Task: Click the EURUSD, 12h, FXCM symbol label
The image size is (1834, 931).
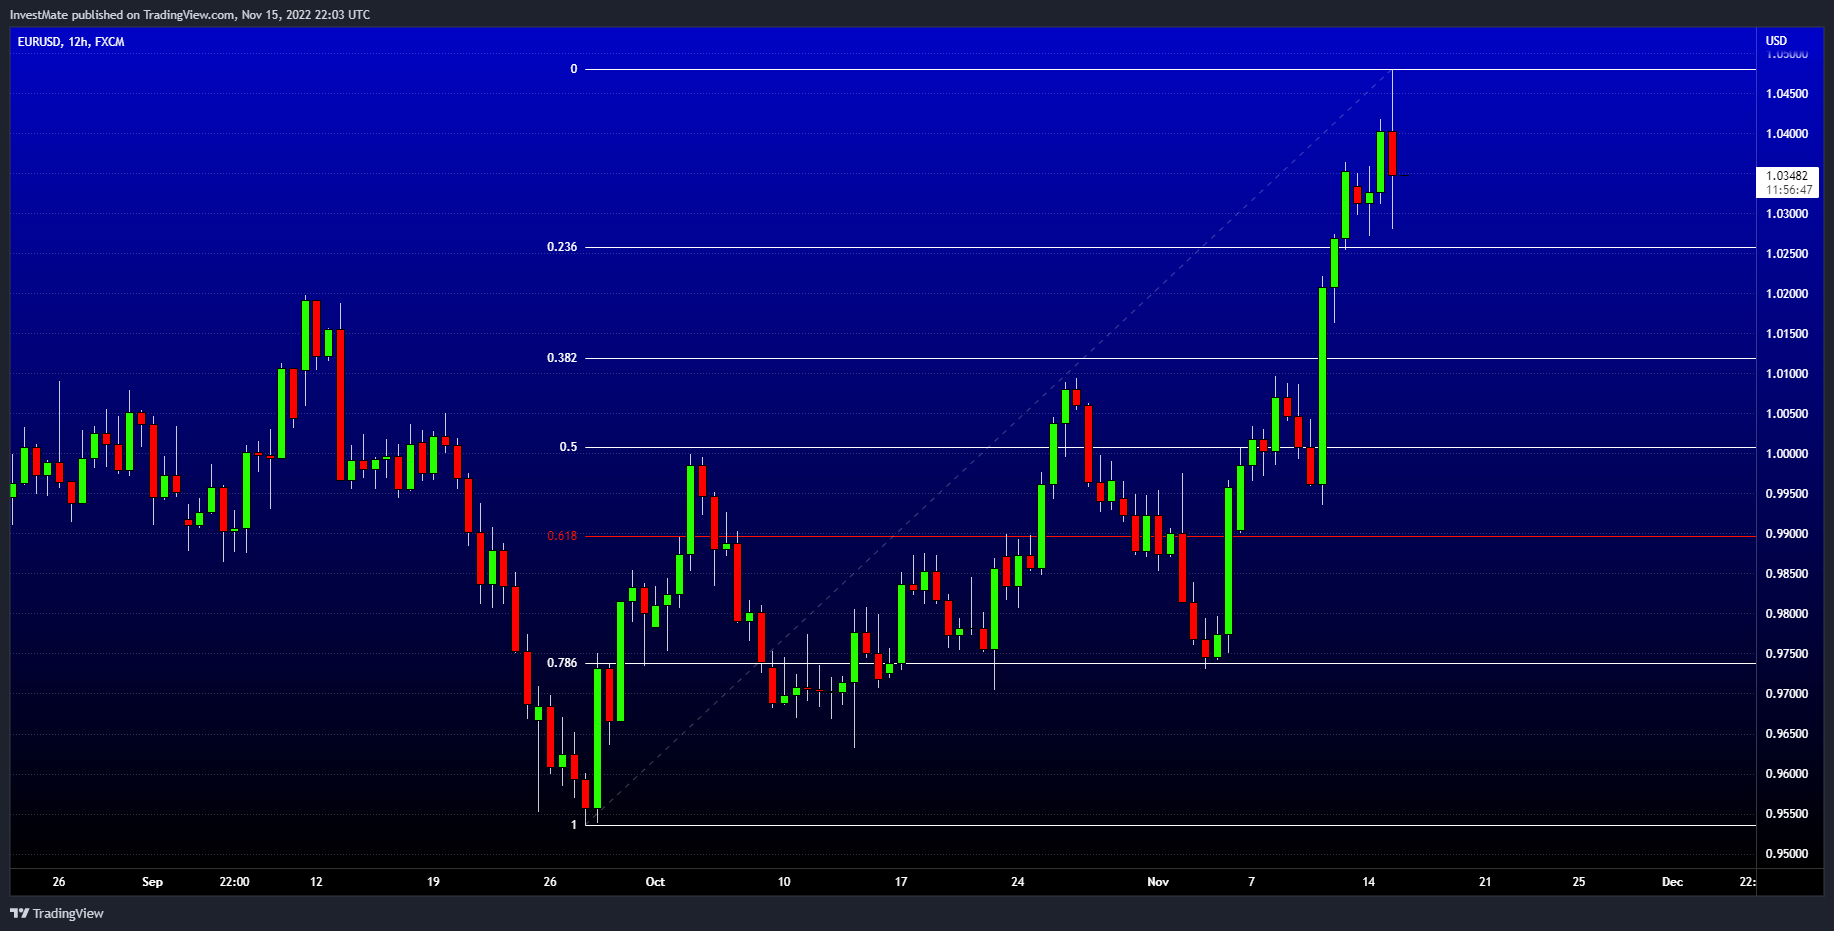Action: tap(71, 42)
